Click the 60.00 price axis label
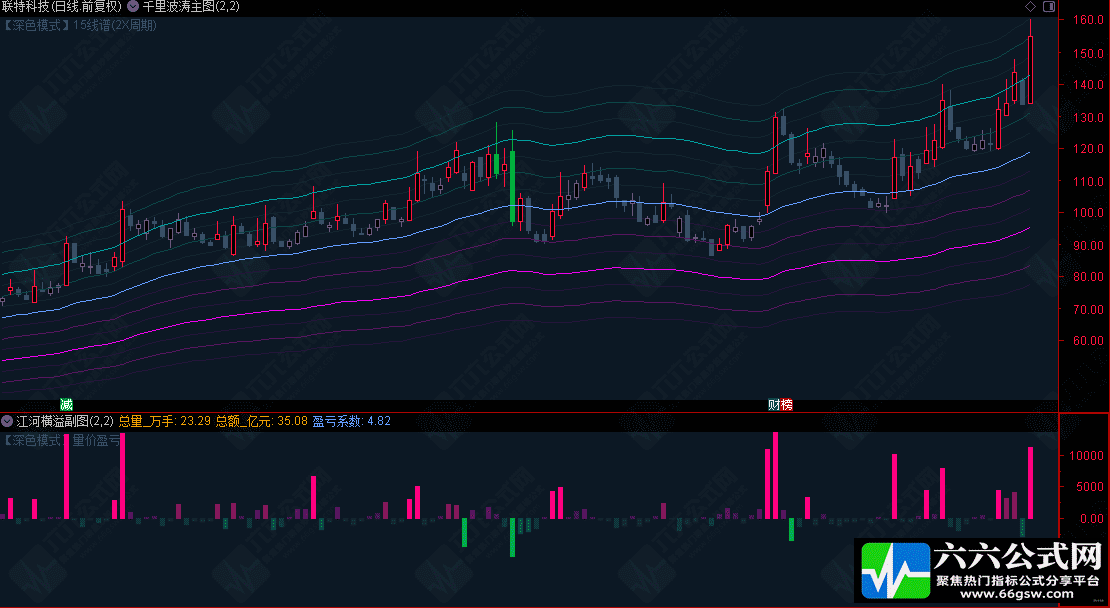The height and width of the screenshot is (608, 1110). point(1088,340)
